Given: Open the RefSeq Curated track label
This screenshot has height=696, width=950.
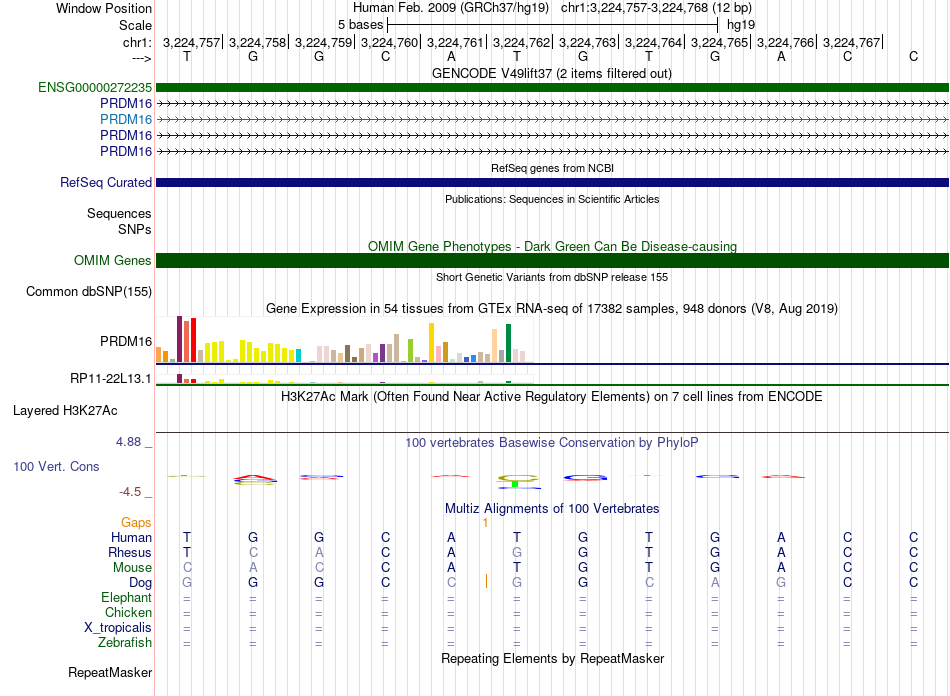Looking at the screenshot, I should pyautogui.click(x=105, y=182).
